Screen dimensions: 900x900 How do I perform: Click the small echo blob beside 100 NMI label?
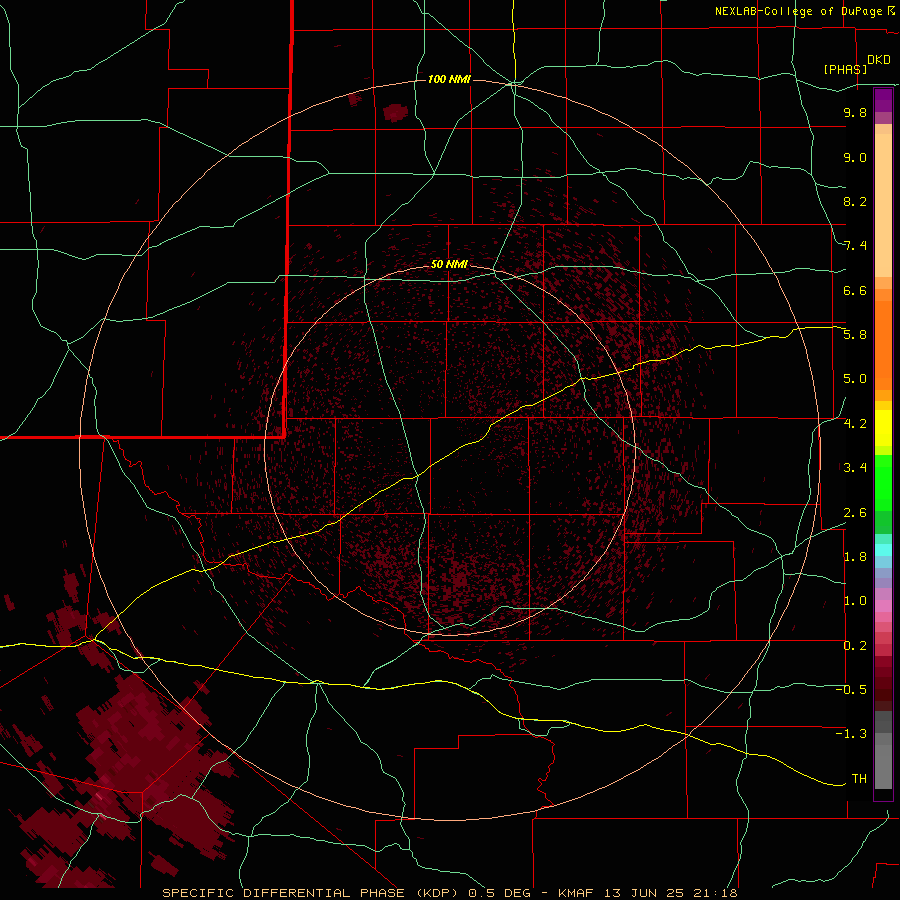point(395,112)
